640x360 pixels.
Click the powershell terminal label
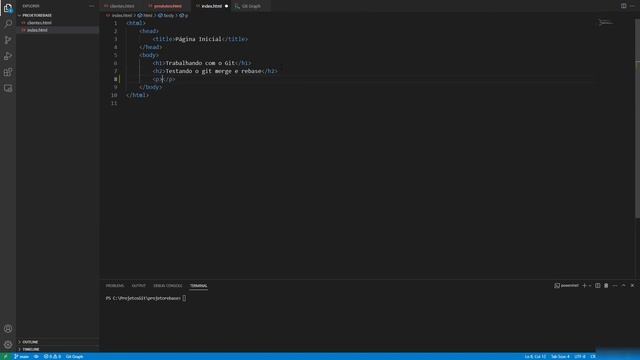[x=567, y=286]
